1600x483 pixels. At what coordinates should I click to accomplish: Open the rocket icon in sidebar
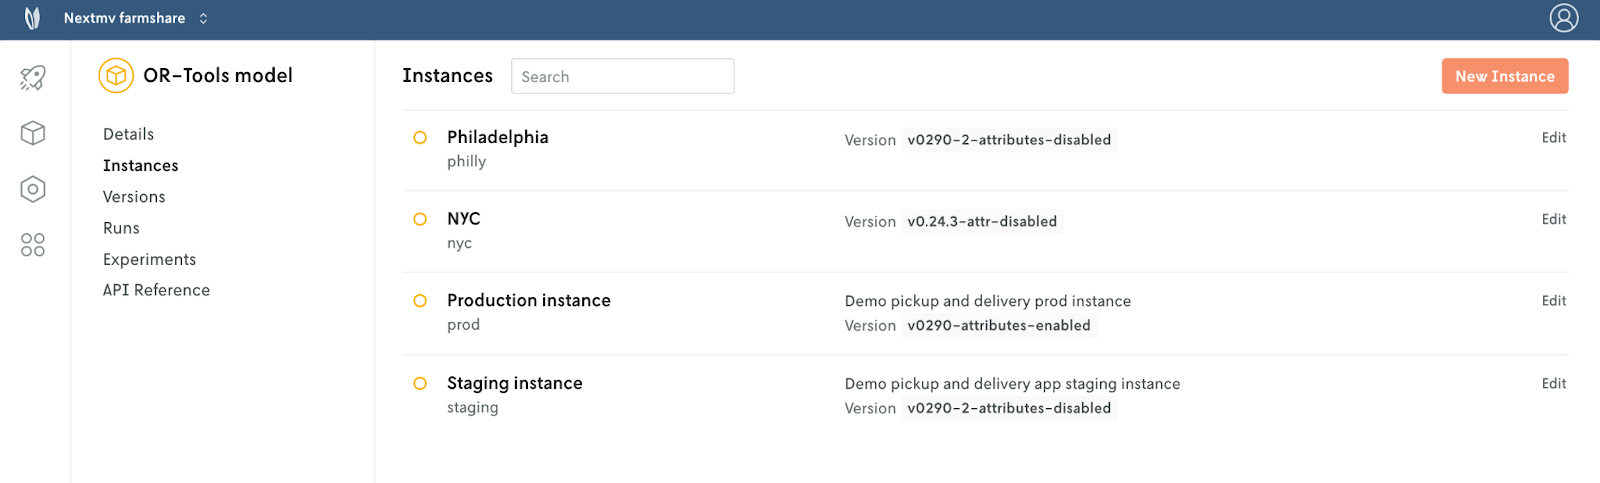point(33,77)
